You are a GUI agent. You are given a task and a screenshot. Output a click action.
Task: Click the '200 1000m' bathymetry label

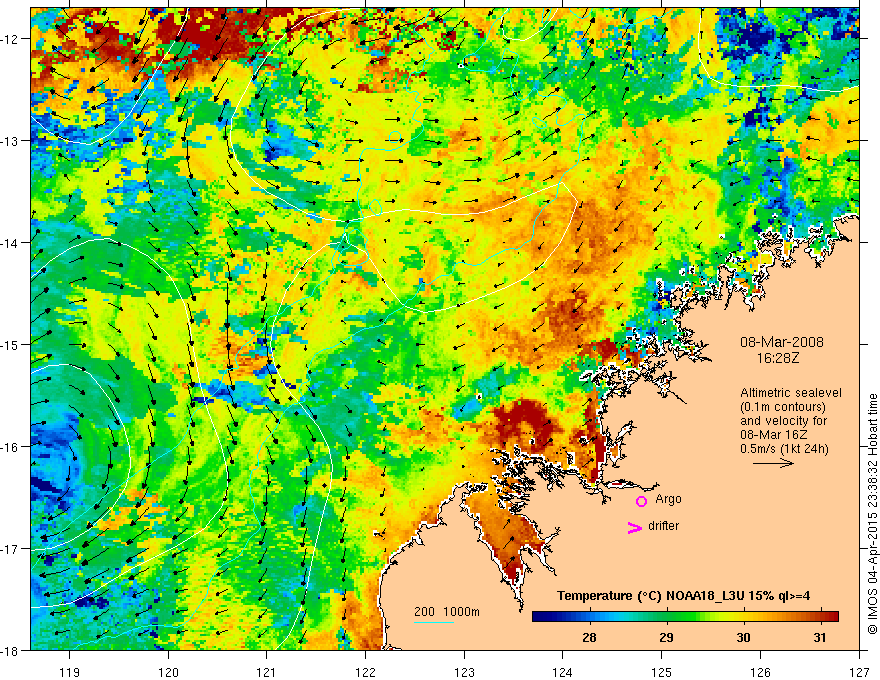point(447,612)
